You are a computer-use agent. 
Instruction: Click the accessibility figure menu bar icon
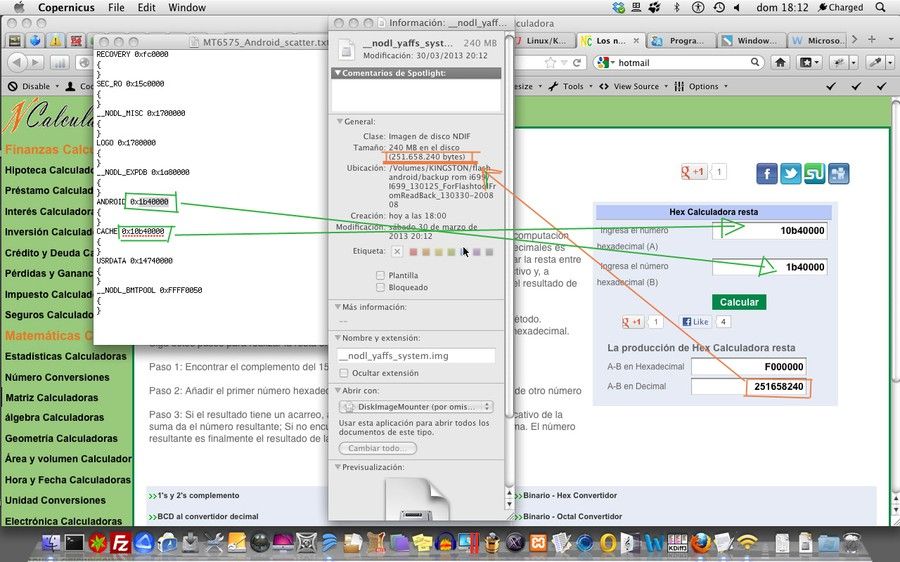click(698, 7)
